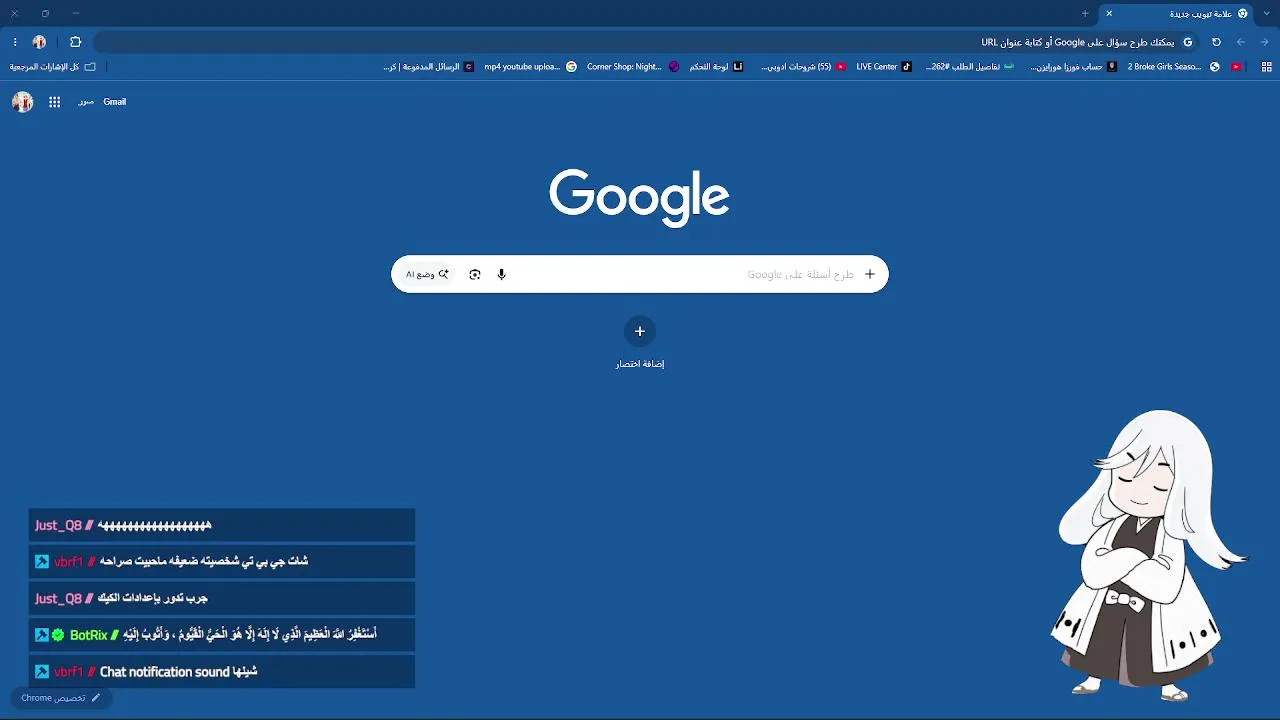Open the TikTok LIVE Center bookmark
The image size is (1280, 720).
coord(884,67)
